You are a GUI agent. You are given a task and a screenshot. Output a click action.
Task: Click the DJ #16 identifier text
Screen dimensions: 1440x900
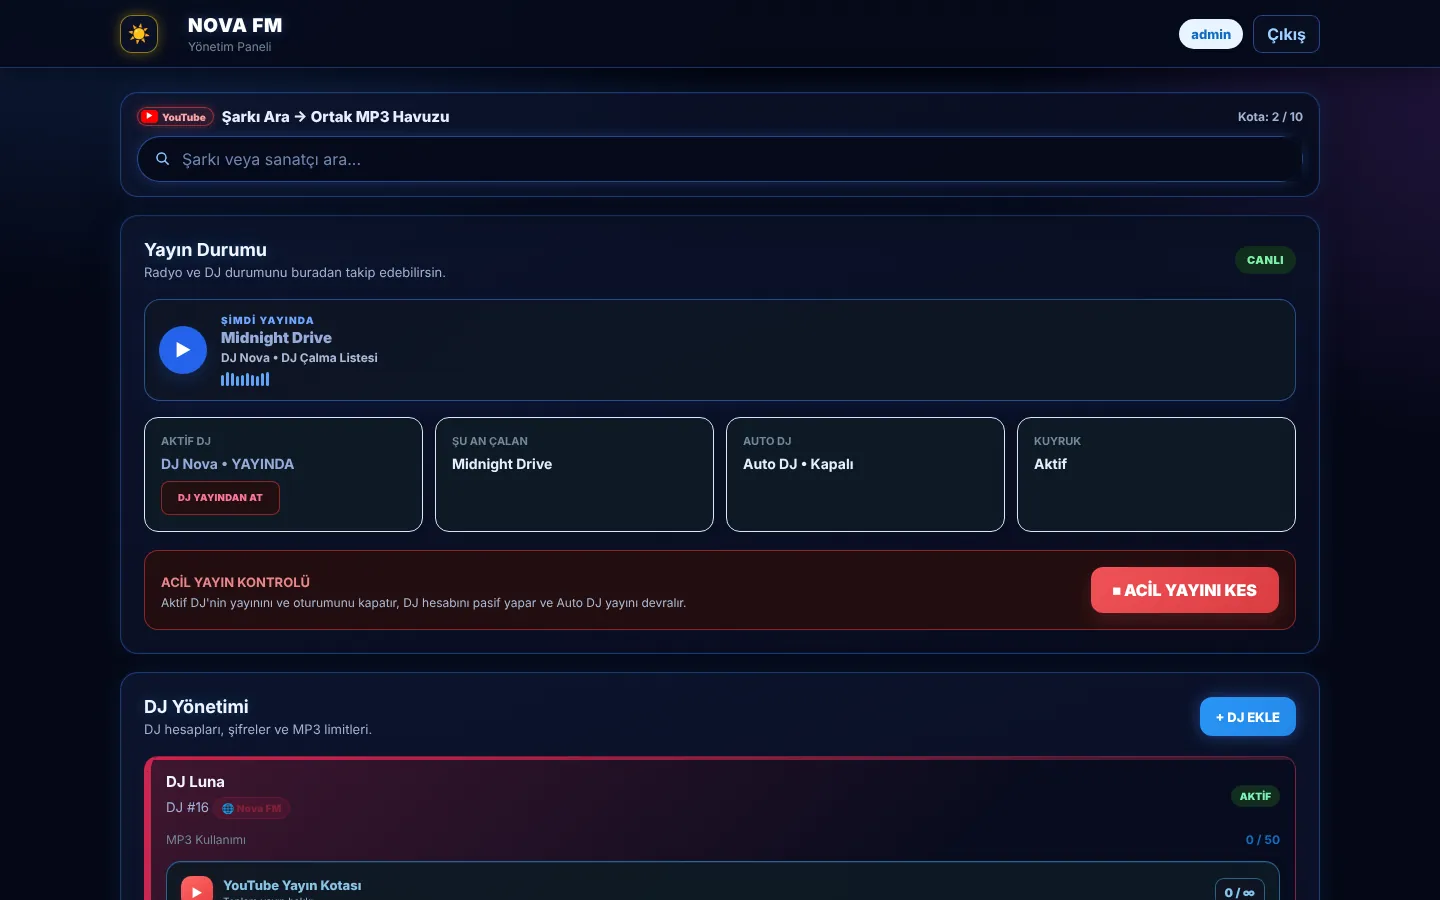[187, 808]
